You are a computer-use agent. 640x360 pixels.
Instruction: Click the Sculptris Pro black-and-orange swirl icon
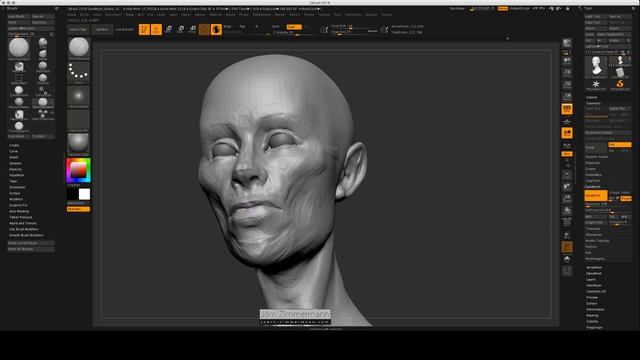pyautogui.click(x=216, y=29)
